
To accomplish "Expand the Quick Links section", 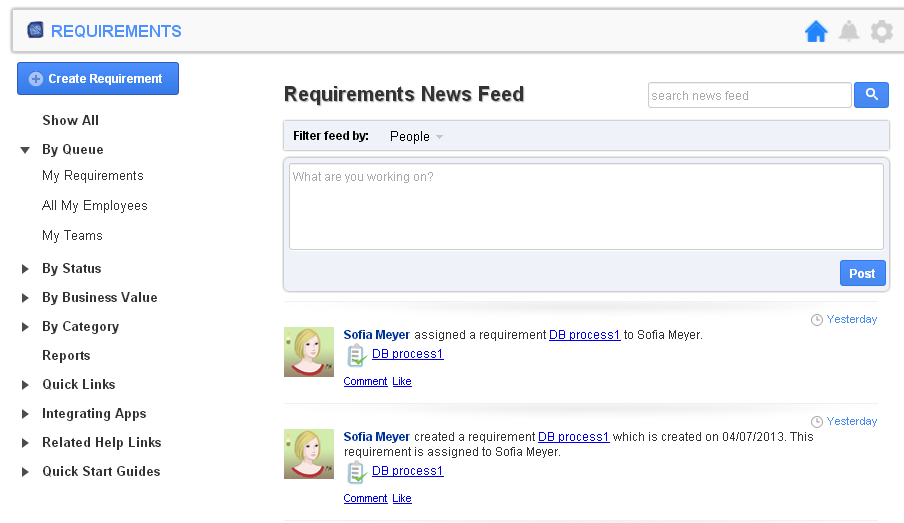I will pos(25,385).
